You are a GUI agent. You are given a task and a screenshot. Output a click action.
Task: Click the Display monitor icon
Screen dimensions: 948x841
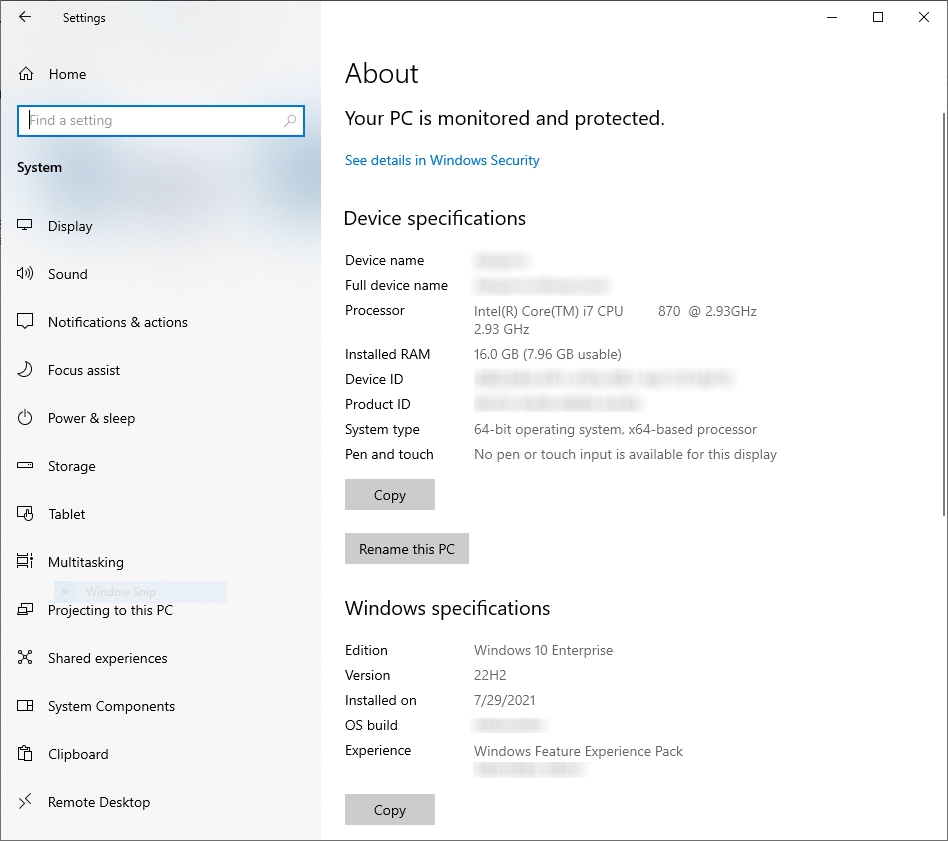click(x=26, y=226)
